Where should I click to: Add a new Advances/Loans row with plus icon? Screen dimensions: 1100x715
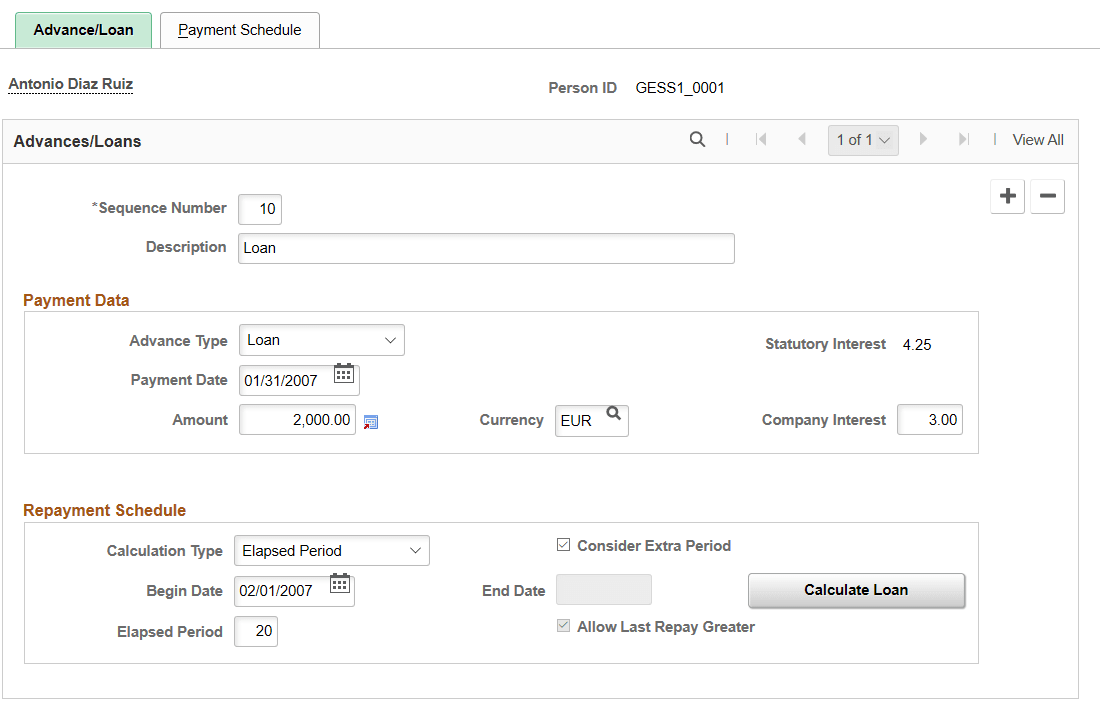pyautogui.click(x=1007, y=196)
